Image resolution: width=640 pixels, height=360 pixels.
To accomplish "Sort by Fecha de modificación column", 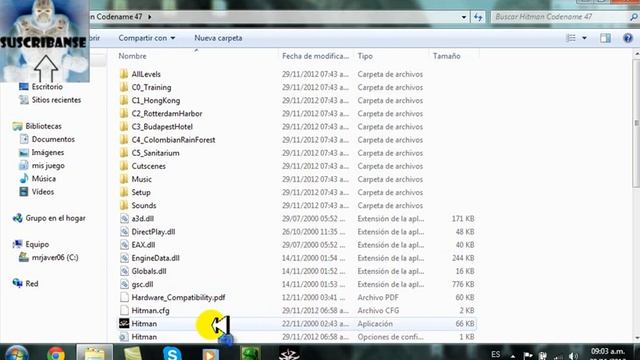I will click(x=316, y=56).
